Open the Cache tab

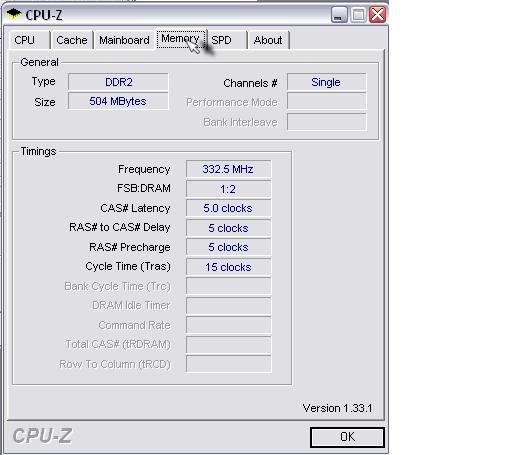click(72, 40)
